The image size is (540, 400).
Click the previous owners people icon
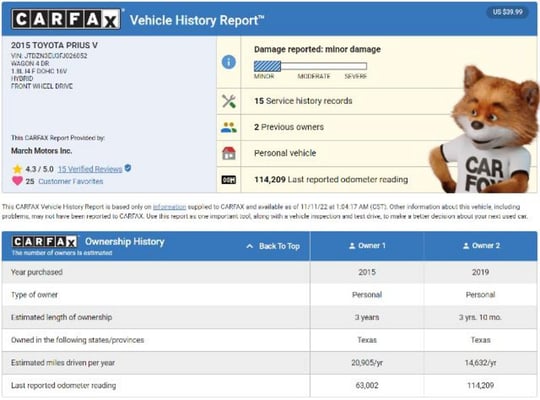229,127
